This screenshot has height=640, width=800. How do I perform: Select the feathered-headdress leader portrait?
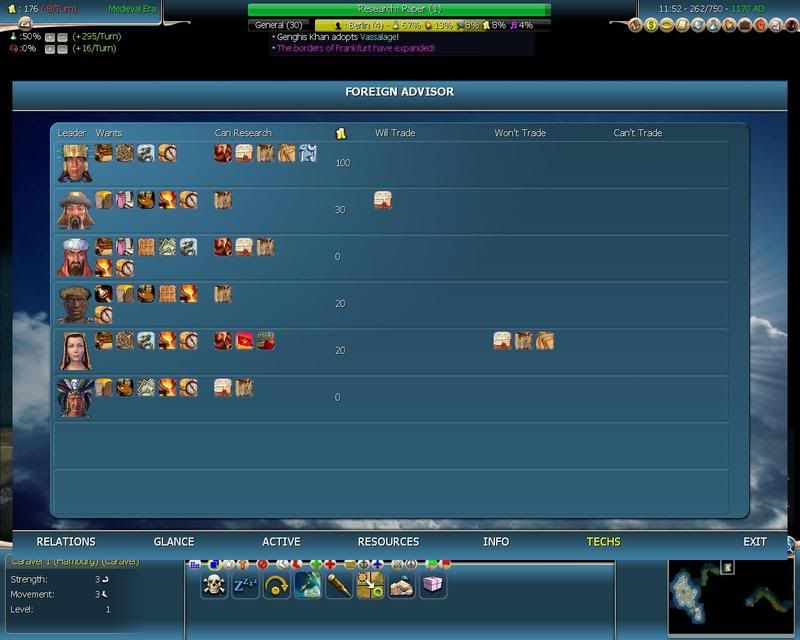75,398
